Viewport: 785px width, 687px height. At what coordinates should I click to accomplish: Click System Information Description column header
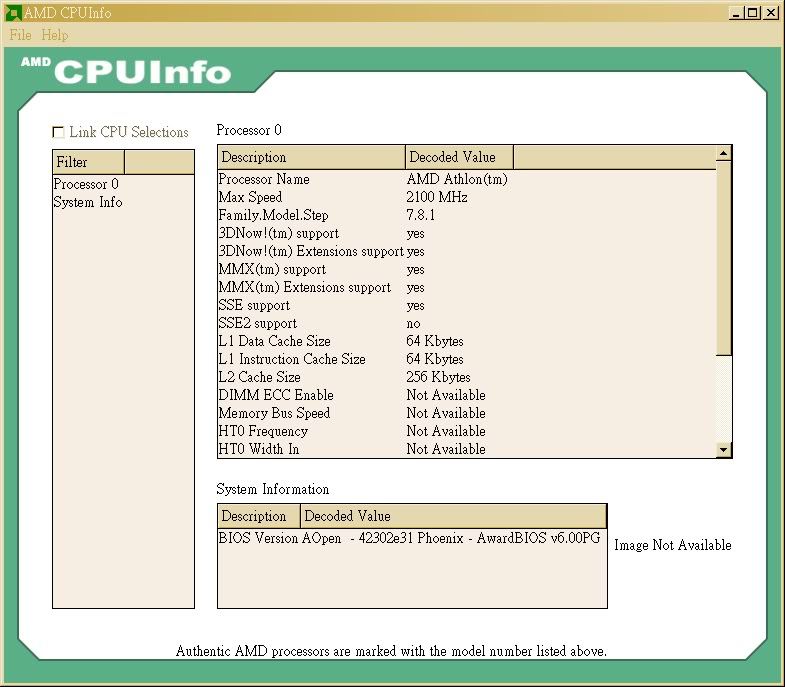tap(259, 516)
